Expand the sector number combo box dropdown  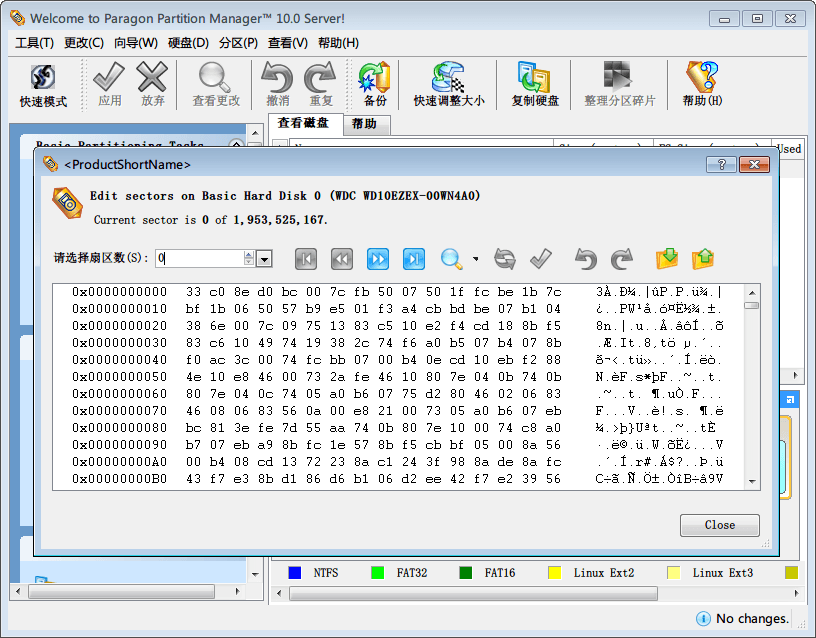pos(264,259)
